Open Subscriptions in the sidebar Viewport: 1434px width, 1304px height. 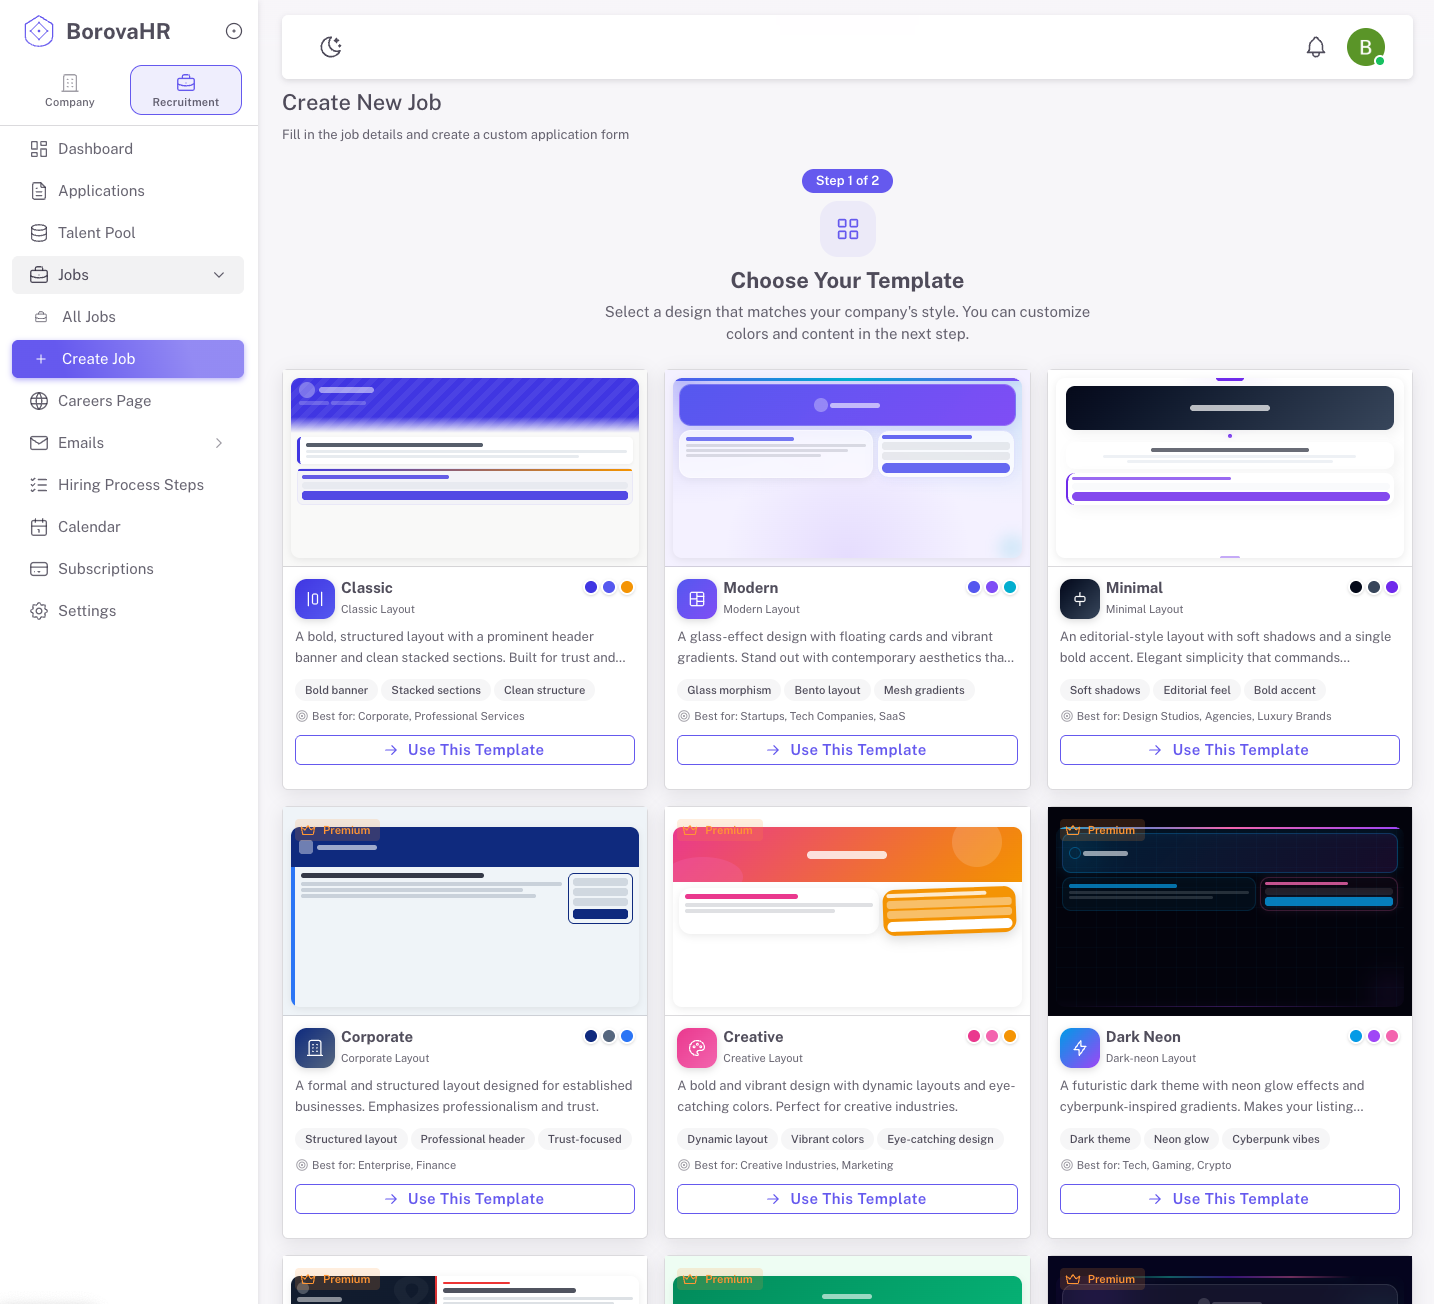click(x=104, y=568)
